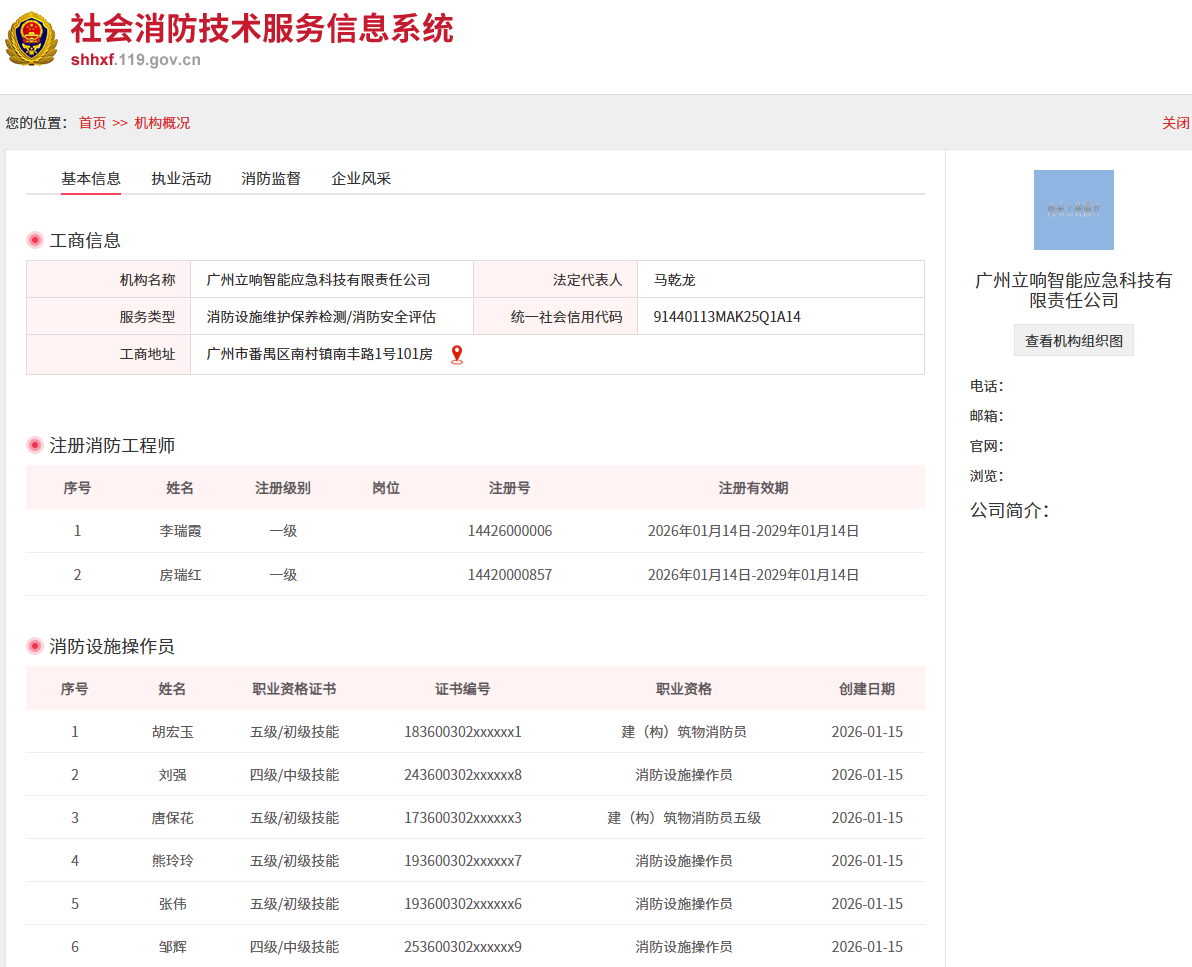Click operator name 胡宏玉
The width and height of the screenshot is (1192, 967).
tap(173, 731)
